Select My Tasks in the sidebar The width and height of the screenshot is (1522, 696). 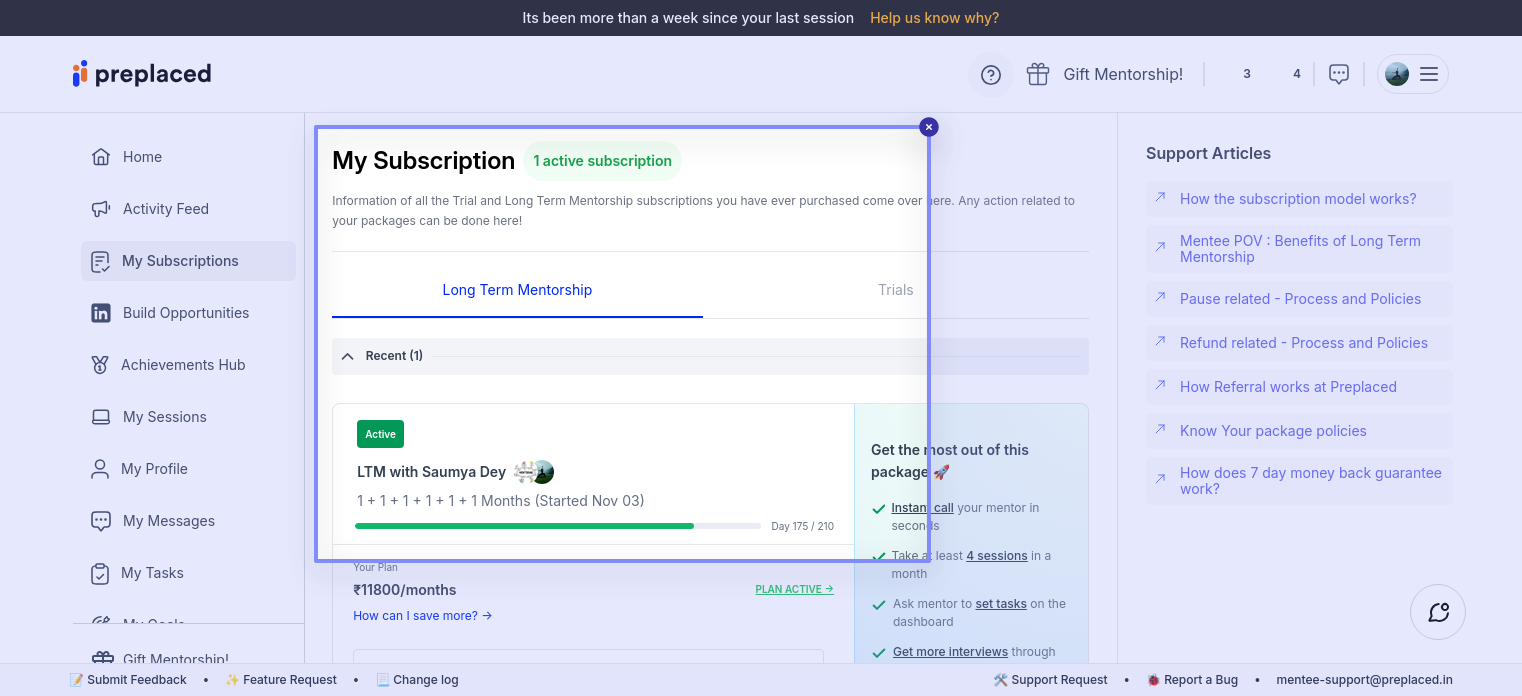pos(152,573)
